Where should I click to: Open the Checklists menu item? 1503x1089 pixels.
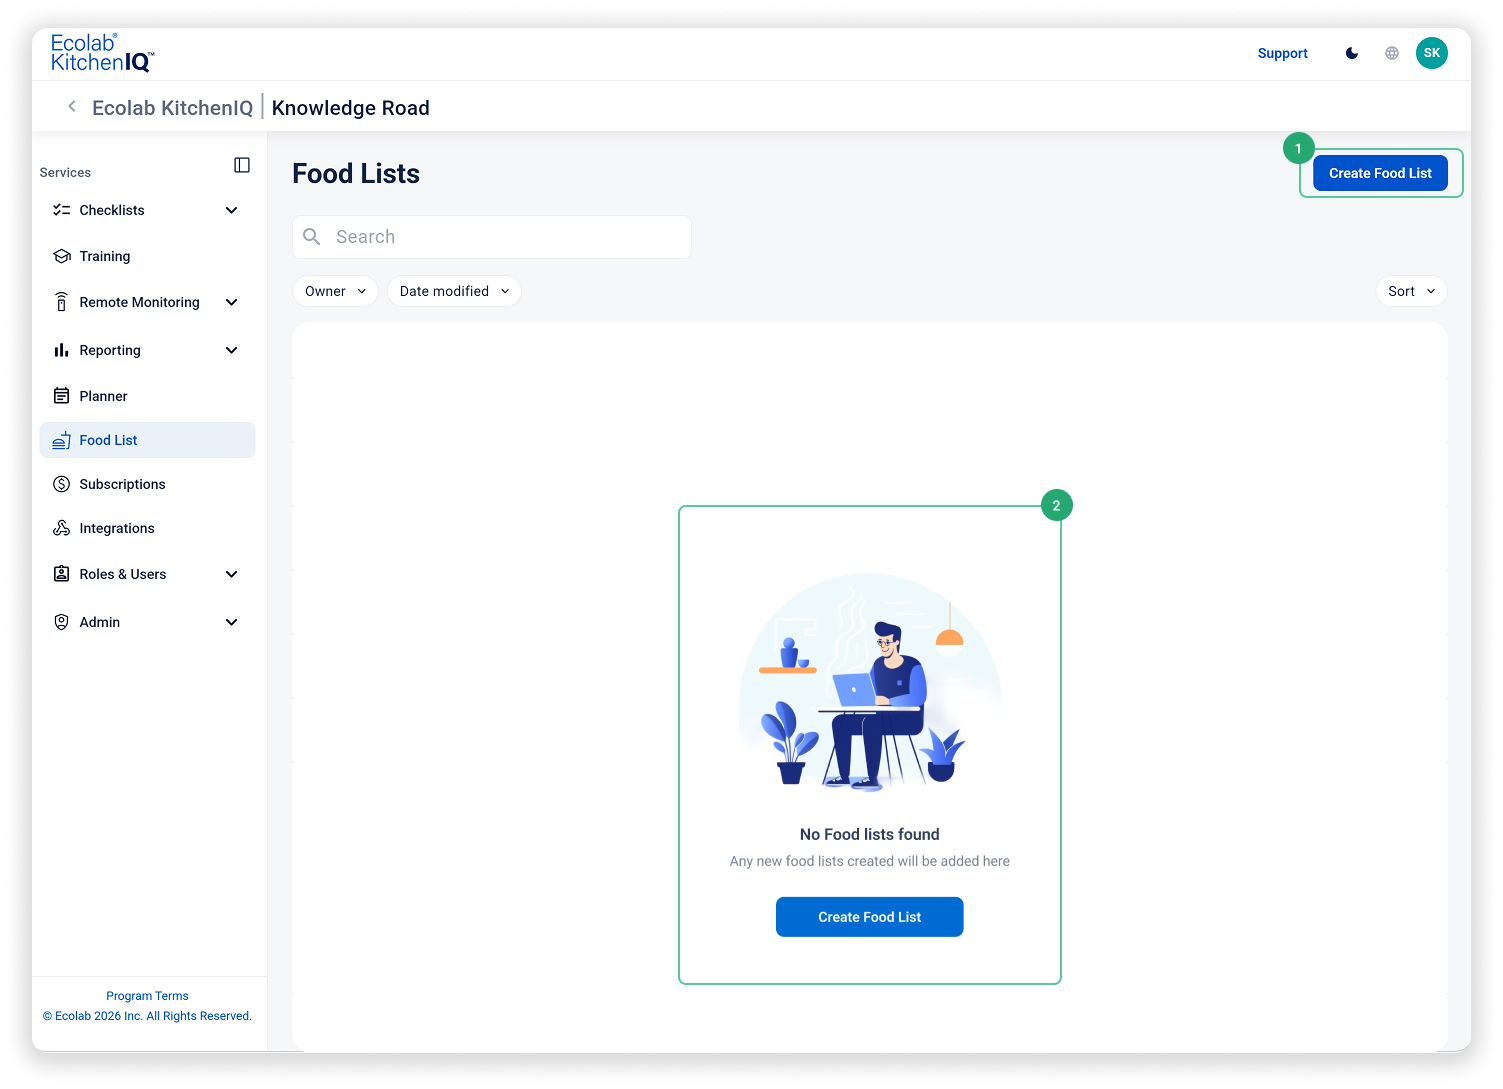click(x=147, y=210)
